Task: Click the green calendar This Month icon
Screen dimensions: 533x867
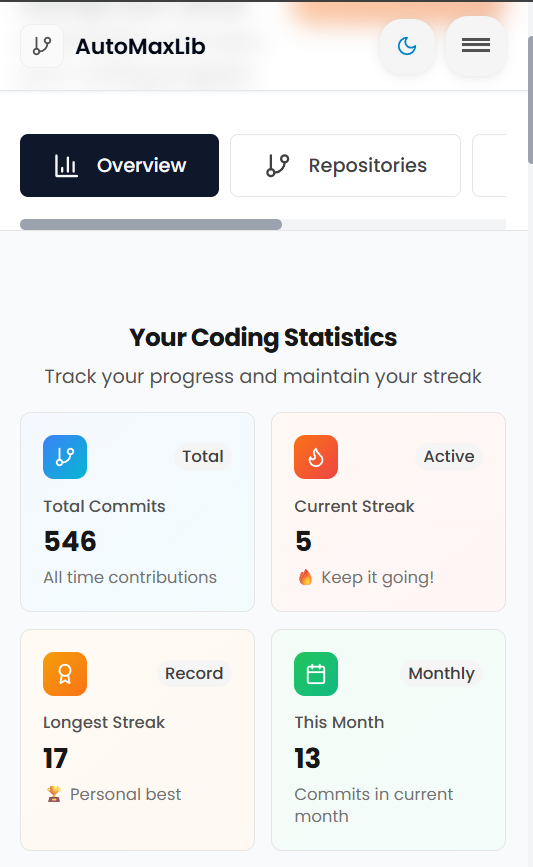Action: tap(316, 673)
